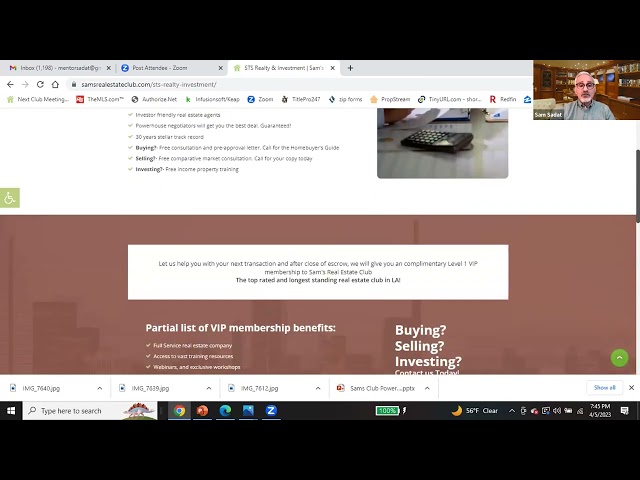Open TheMLS.com bookmark

coord(100,99)
